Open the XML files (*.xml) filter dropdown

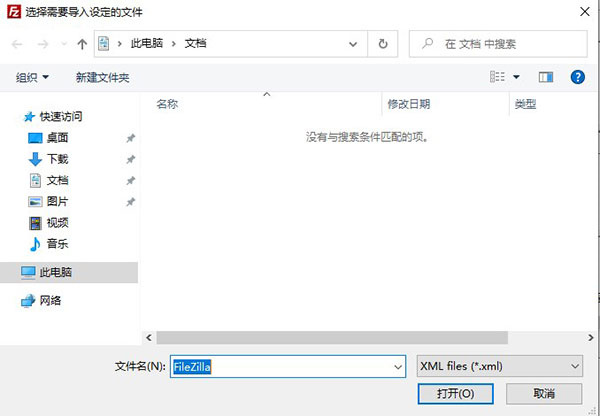(x=500, y=367)
